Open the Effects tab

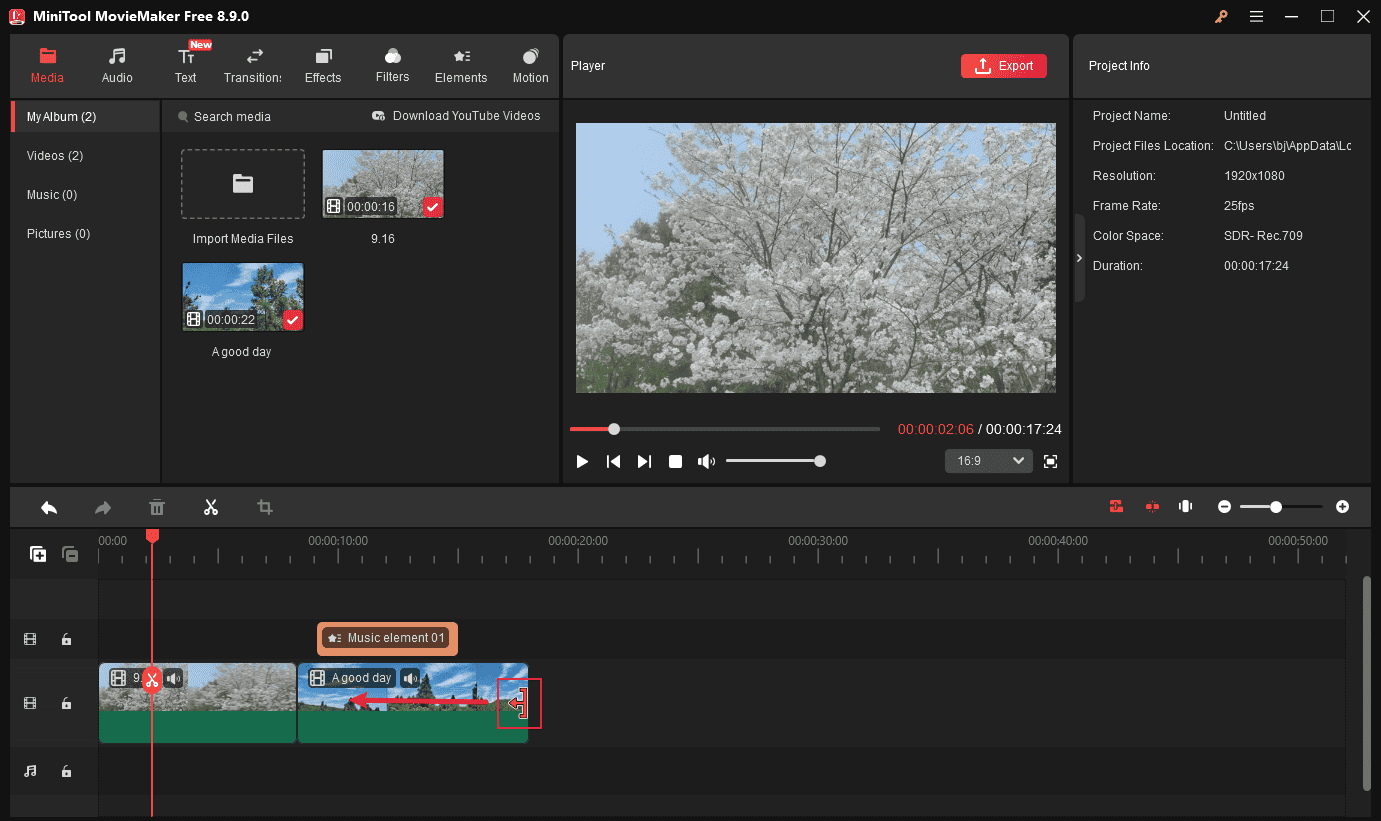click(x=323, y=66)
